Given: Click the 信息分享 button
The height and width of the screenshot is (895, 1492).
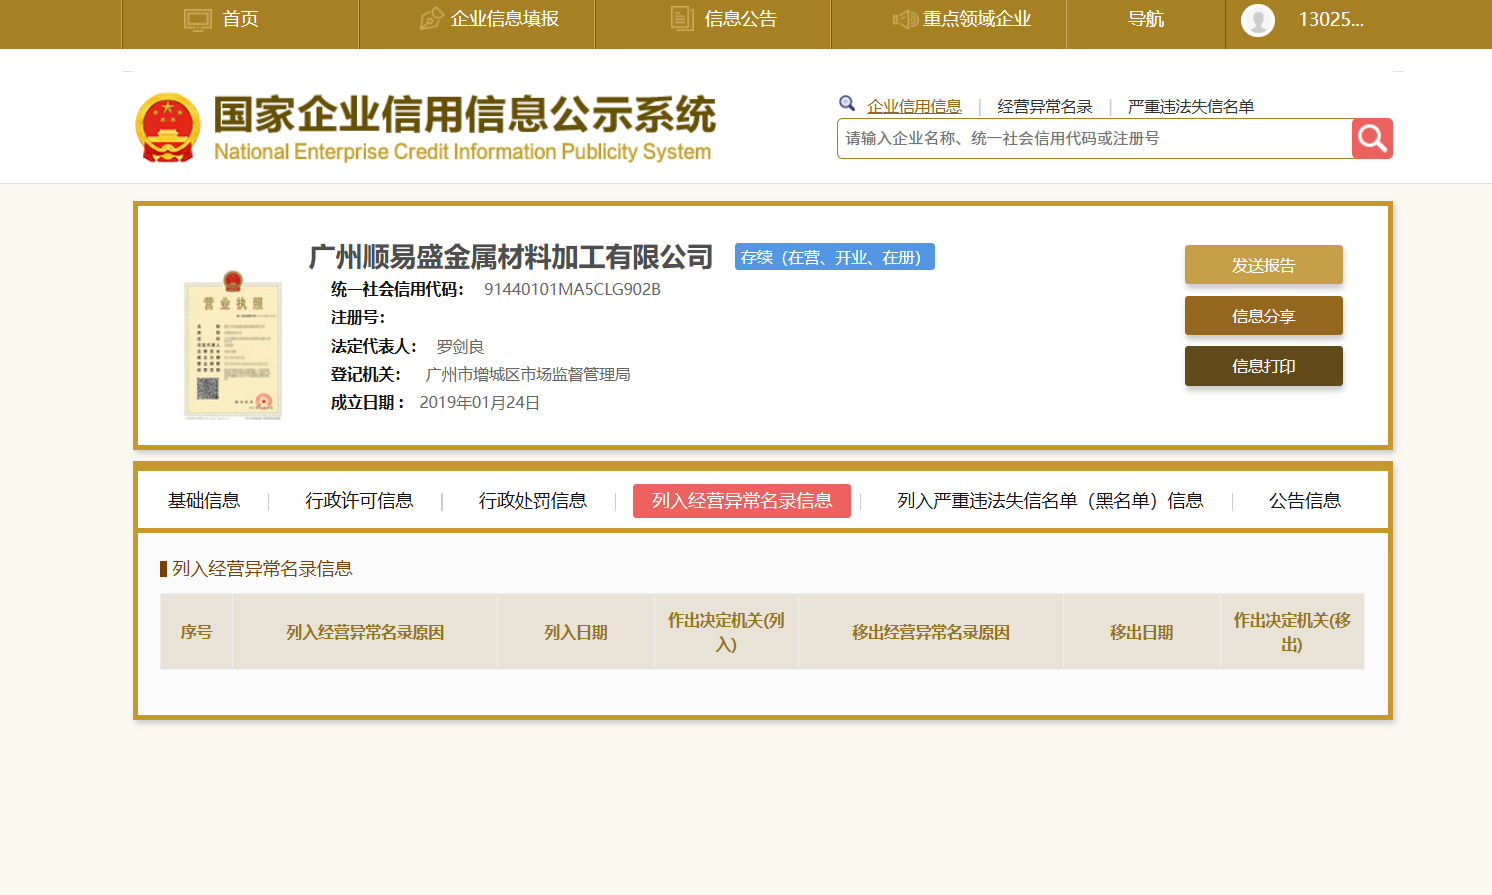Looking at the screenshot, I should [x=1263, y=316].
